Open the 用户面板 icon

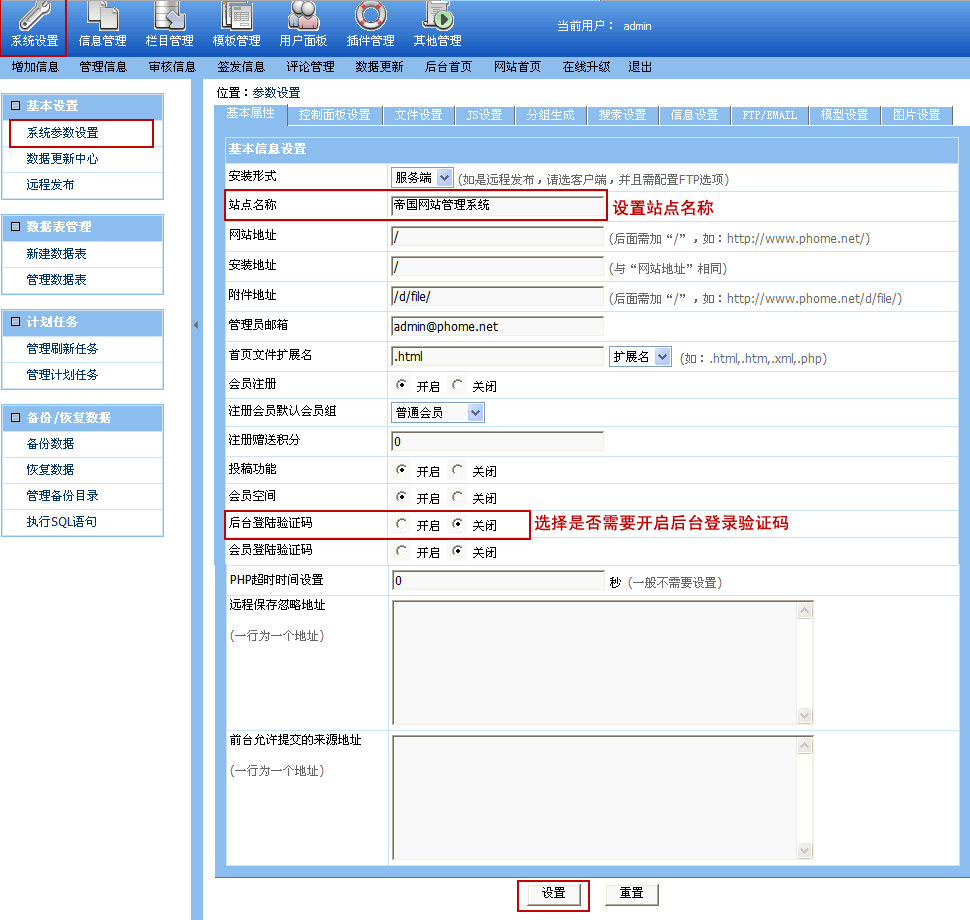pos(303,17)
